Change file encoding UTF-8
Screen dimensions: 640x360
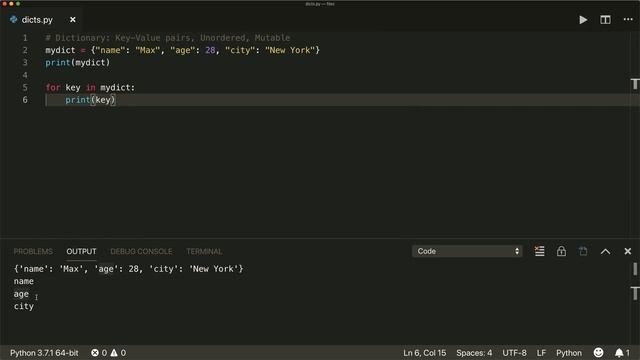[x=514, y=353]
